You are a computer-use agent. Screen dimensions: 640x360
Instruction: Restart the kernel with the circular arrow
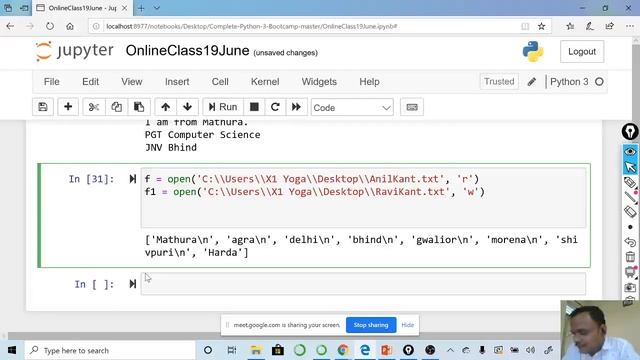275,107
